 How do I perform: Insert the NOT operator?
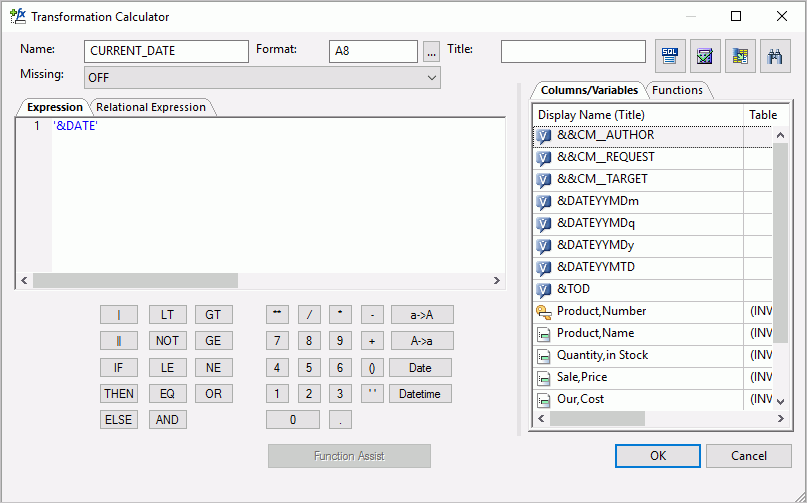(168, 340)
